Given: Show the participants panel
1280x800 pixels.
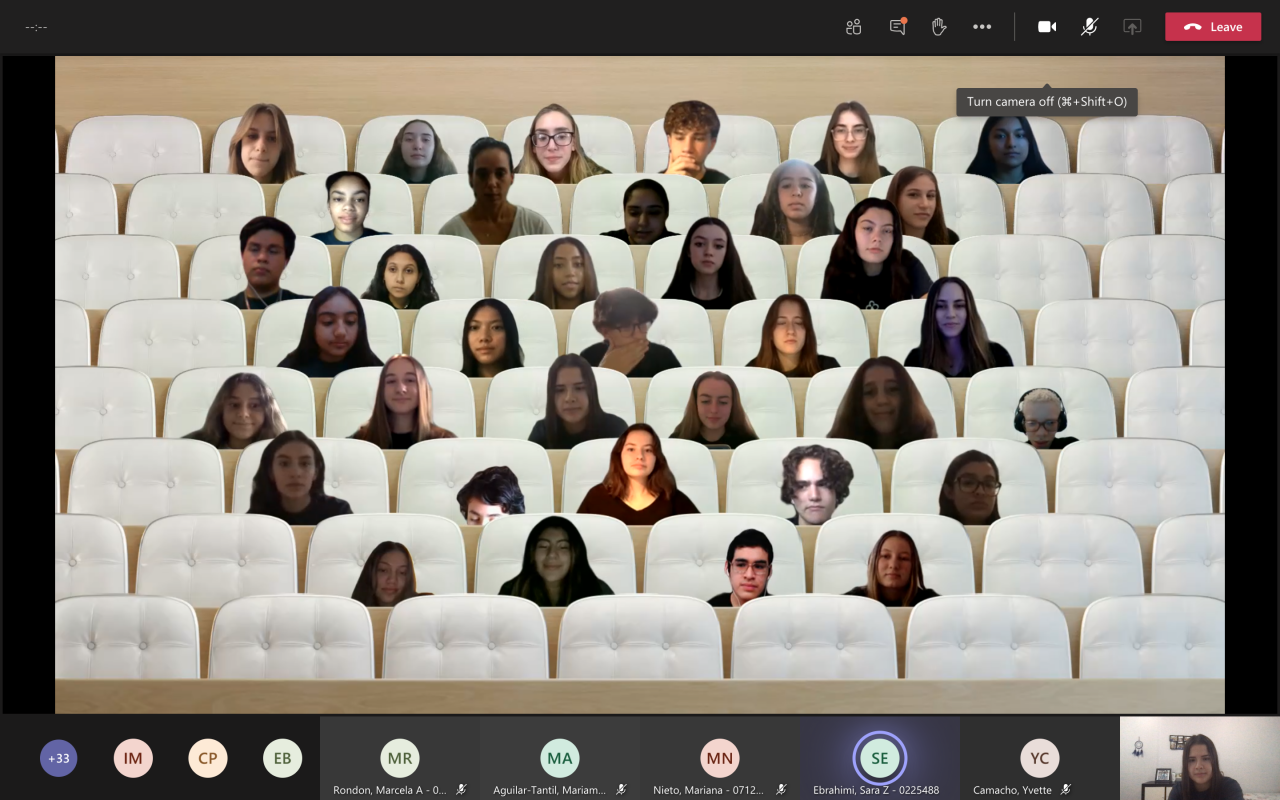Looking at the screenshot, I should click(x=853, y=27).
